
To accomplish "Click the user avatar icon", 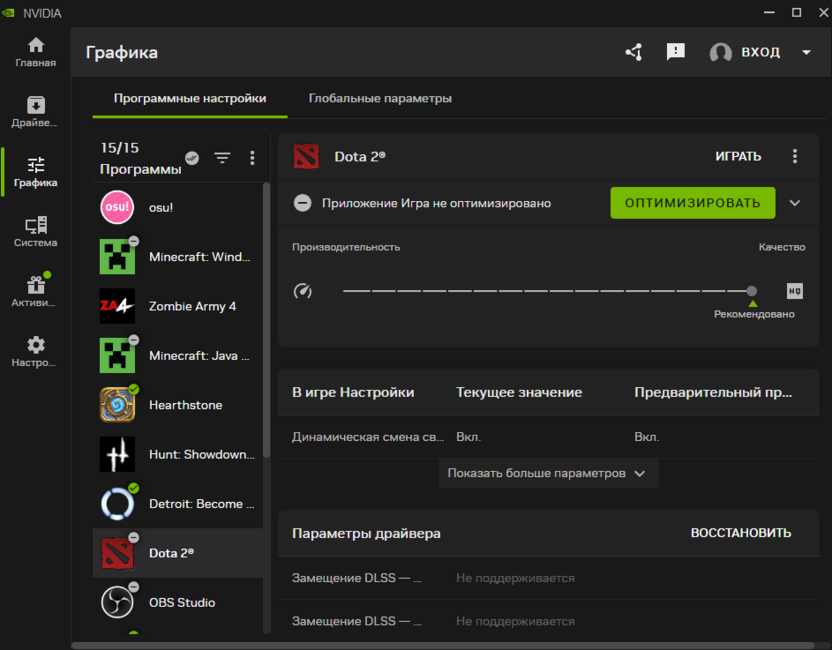I will tap(721, 52).
